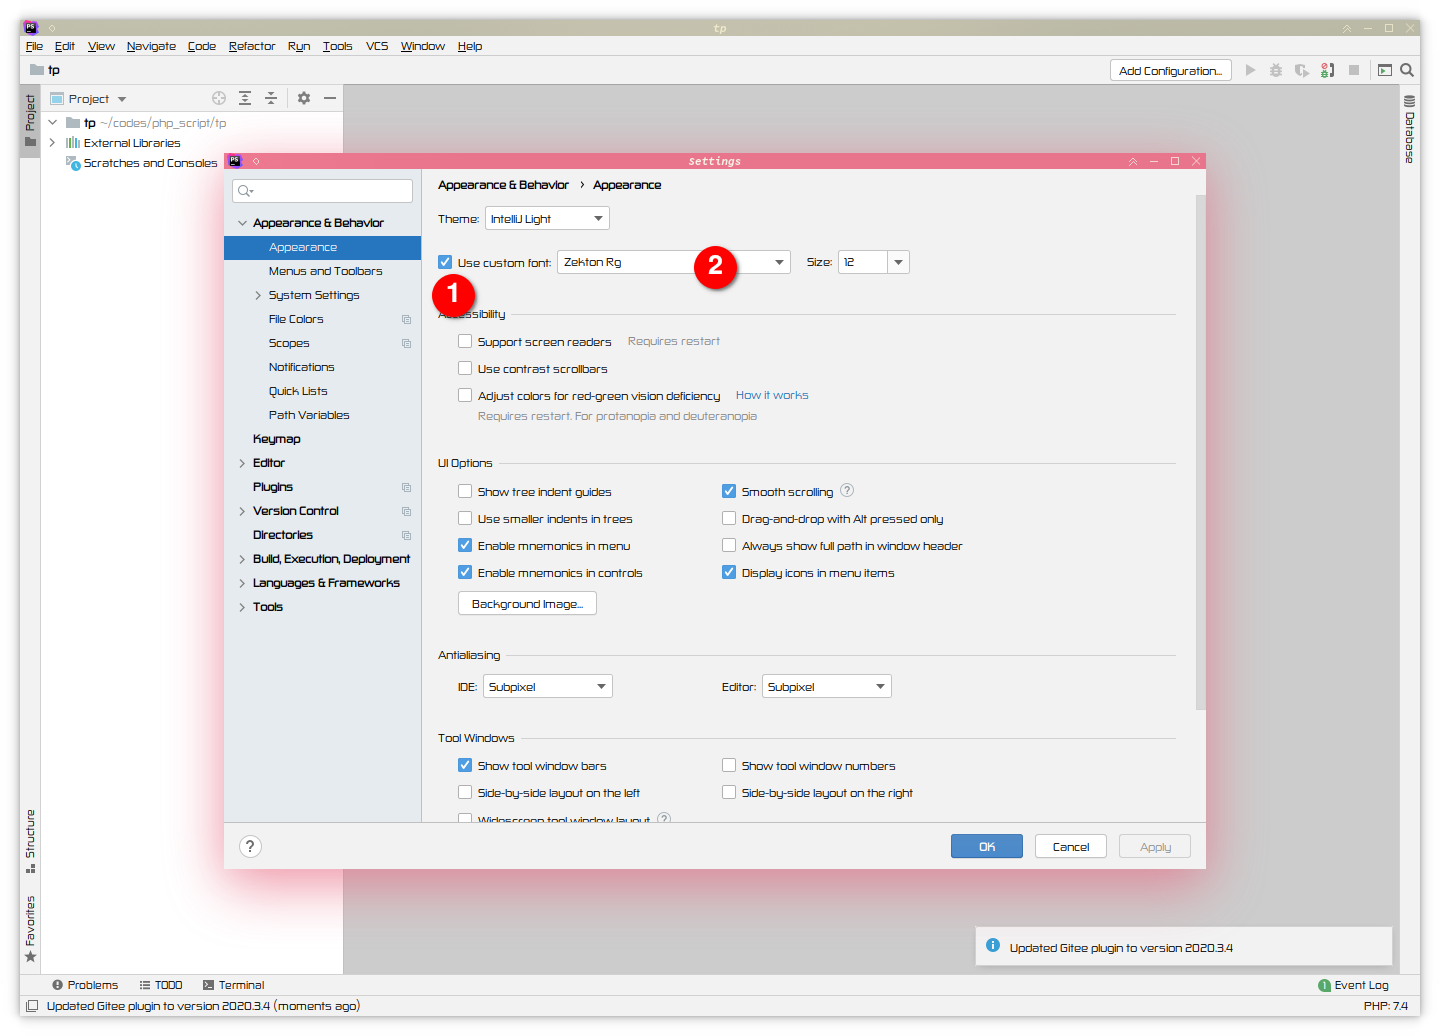Open Project panel settings gear icon
1440x1036 pixels.
(304, 98)
